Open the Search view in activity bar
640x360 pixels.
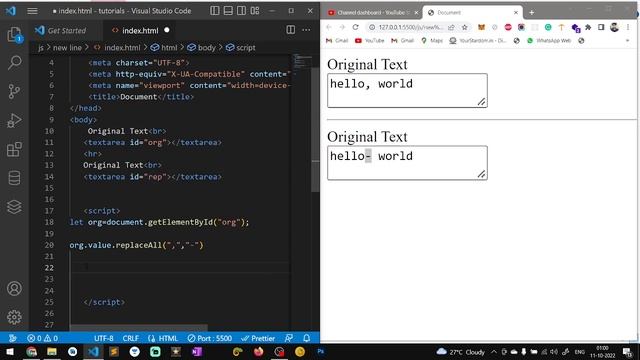[14, 62]
